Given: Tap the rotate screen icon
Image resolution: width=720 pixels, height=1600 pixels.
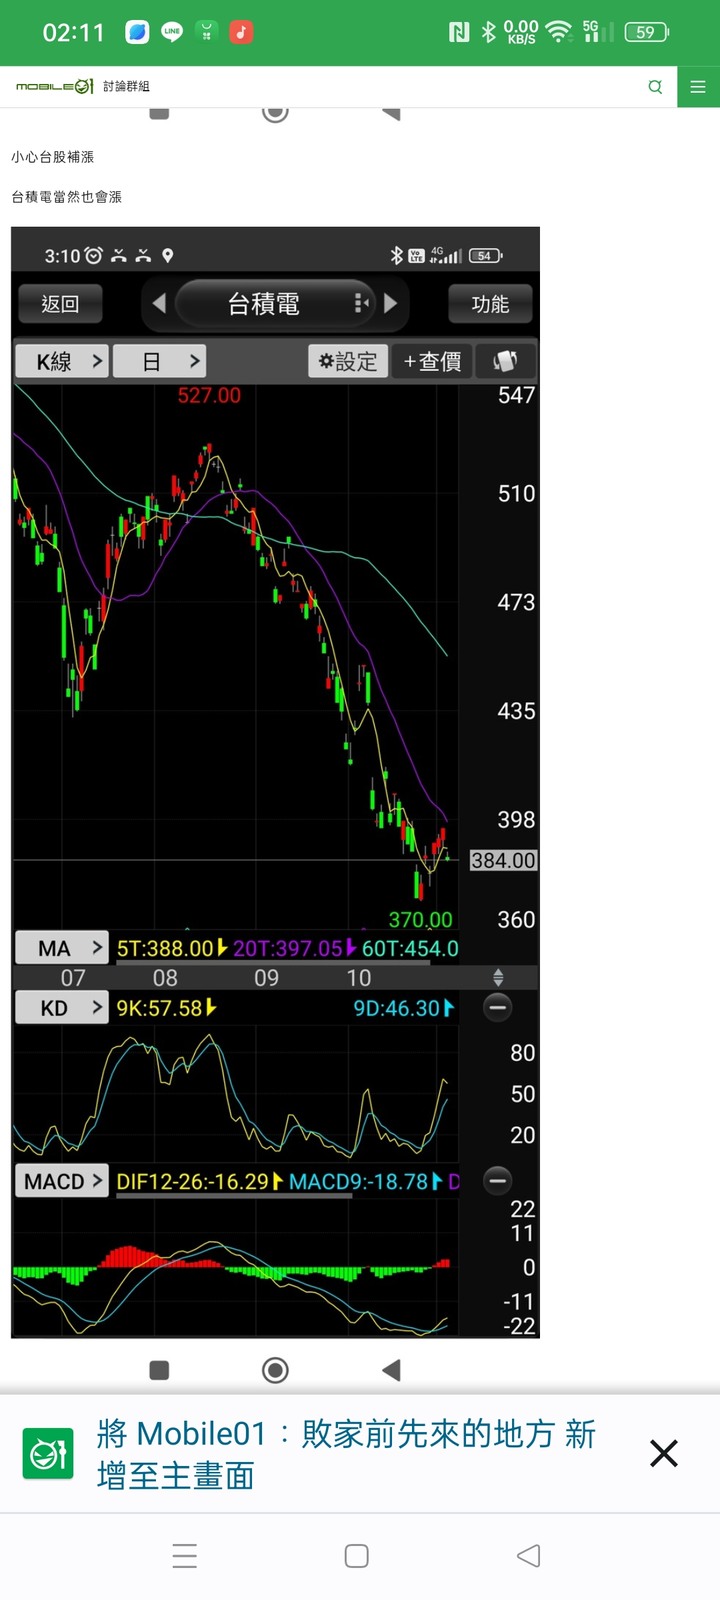Looking at the screenshot, I should (506, 361).
